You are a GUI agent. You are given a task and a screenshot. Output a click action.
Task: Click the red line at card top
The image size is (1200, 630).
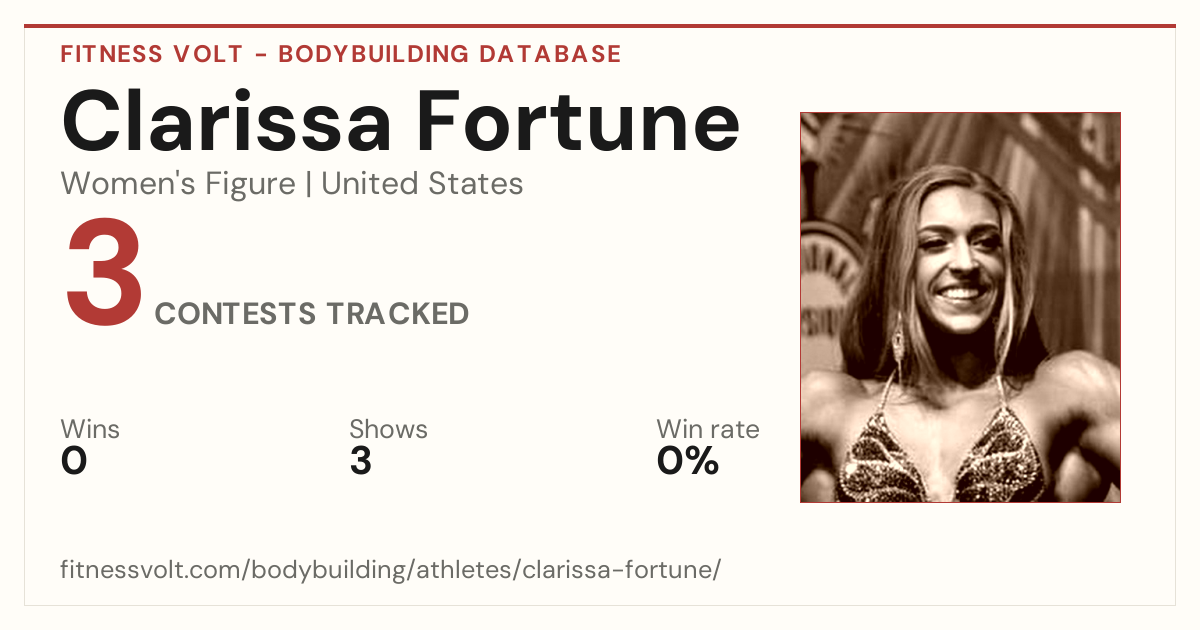click(600, 26)
